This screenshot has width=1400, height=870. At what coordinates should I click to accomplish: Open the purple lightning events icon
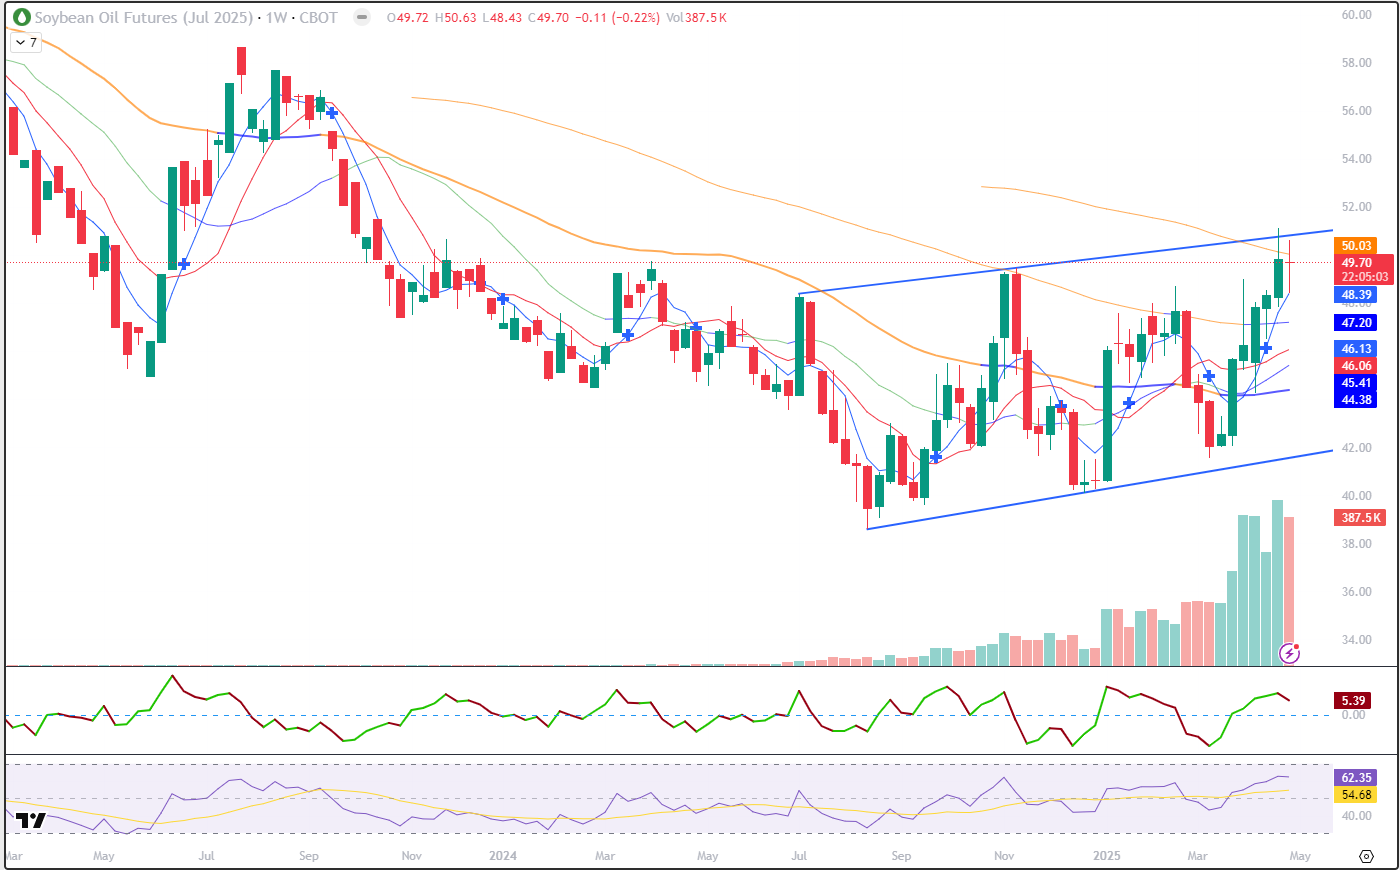[x=1290, y=654]
